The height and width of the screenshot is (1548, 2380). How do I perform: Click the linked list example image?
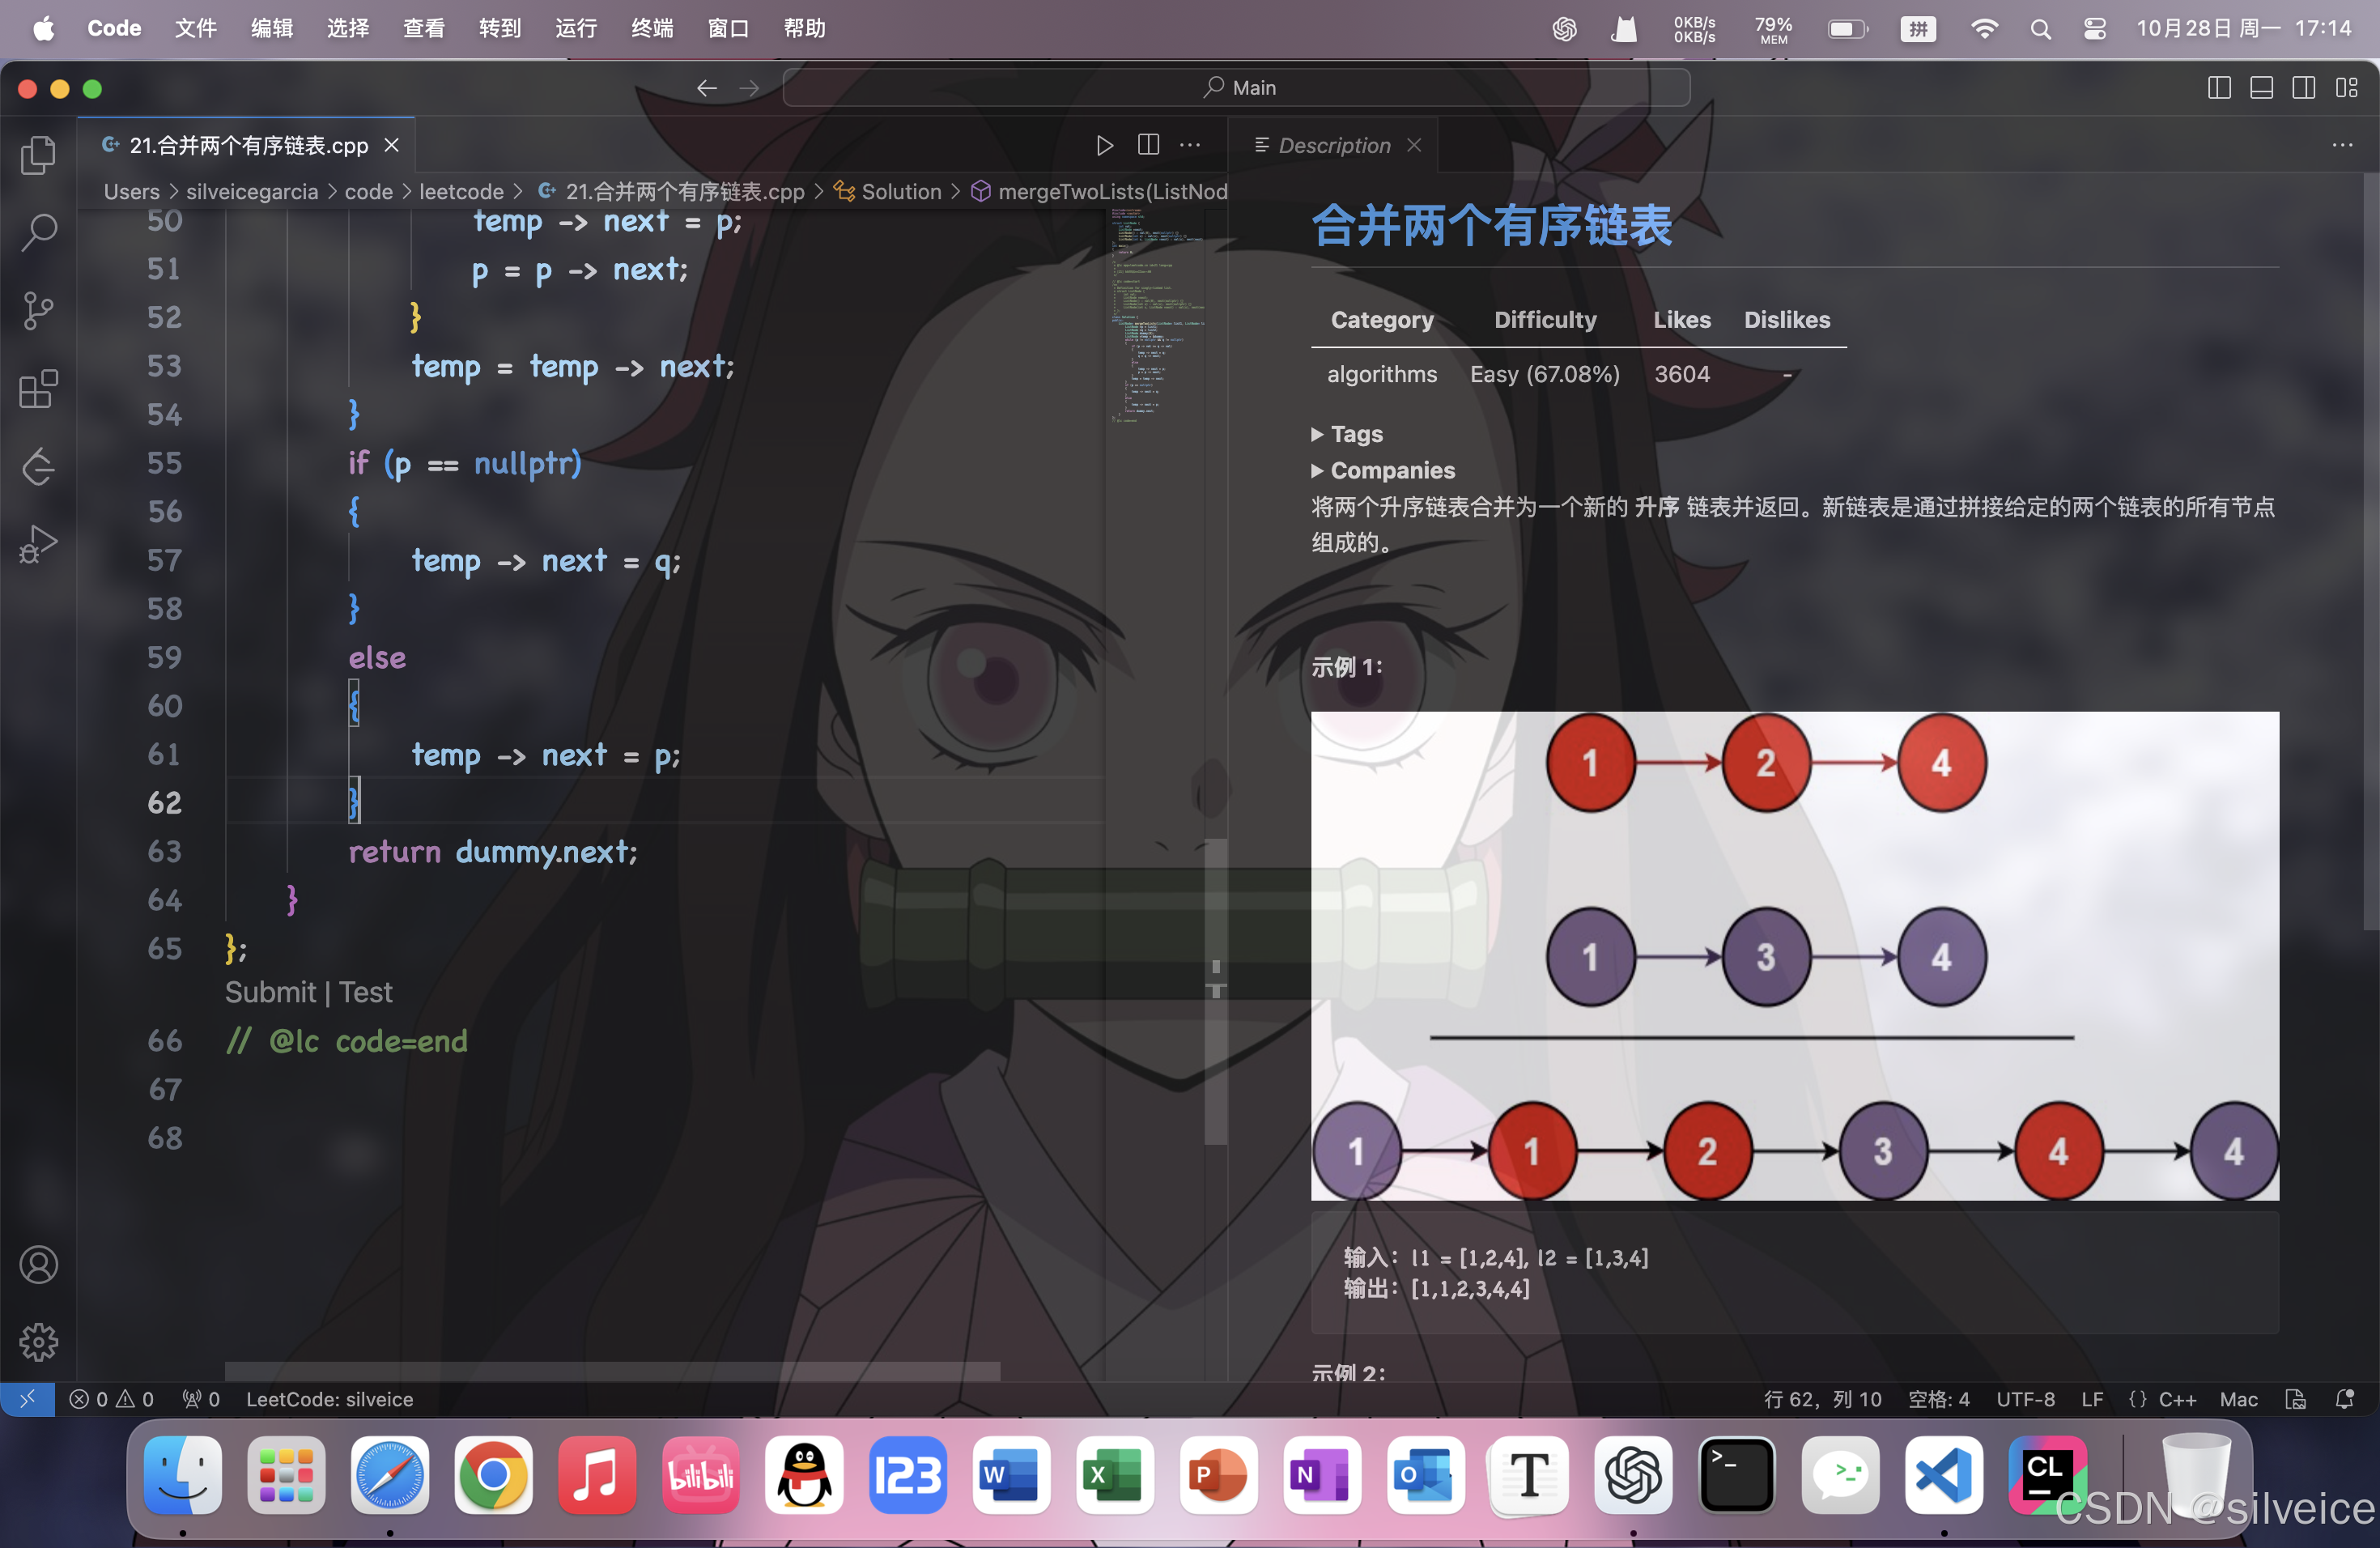pos(1794,955)
